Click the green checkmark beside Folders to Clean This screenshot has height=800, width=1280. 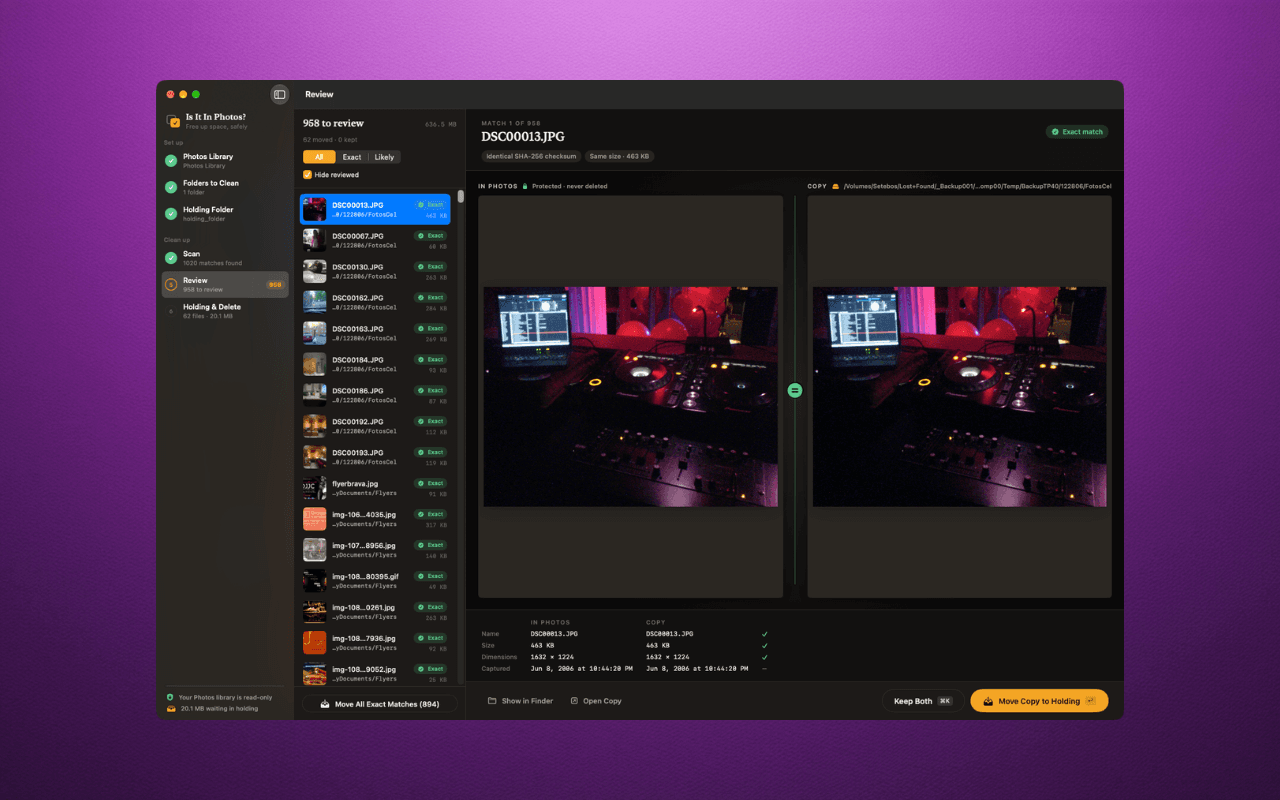tap(171, 187)
